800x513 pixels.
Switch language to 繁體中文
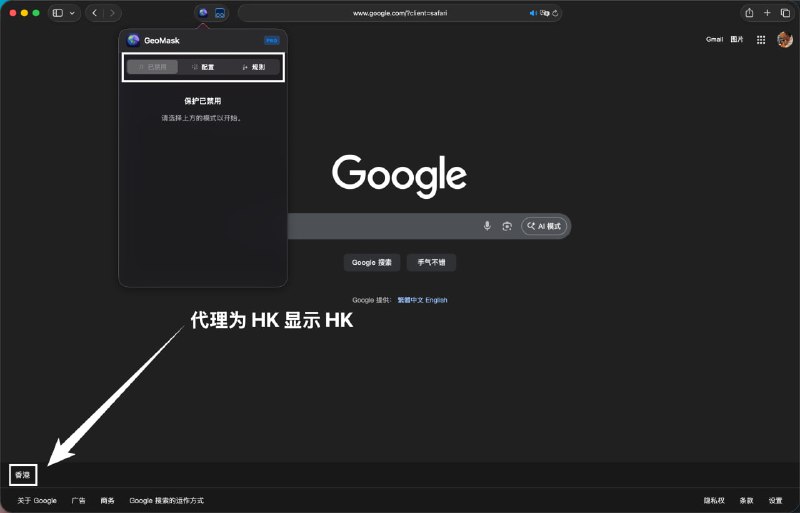pyautogui.click(x=410, y=300)
